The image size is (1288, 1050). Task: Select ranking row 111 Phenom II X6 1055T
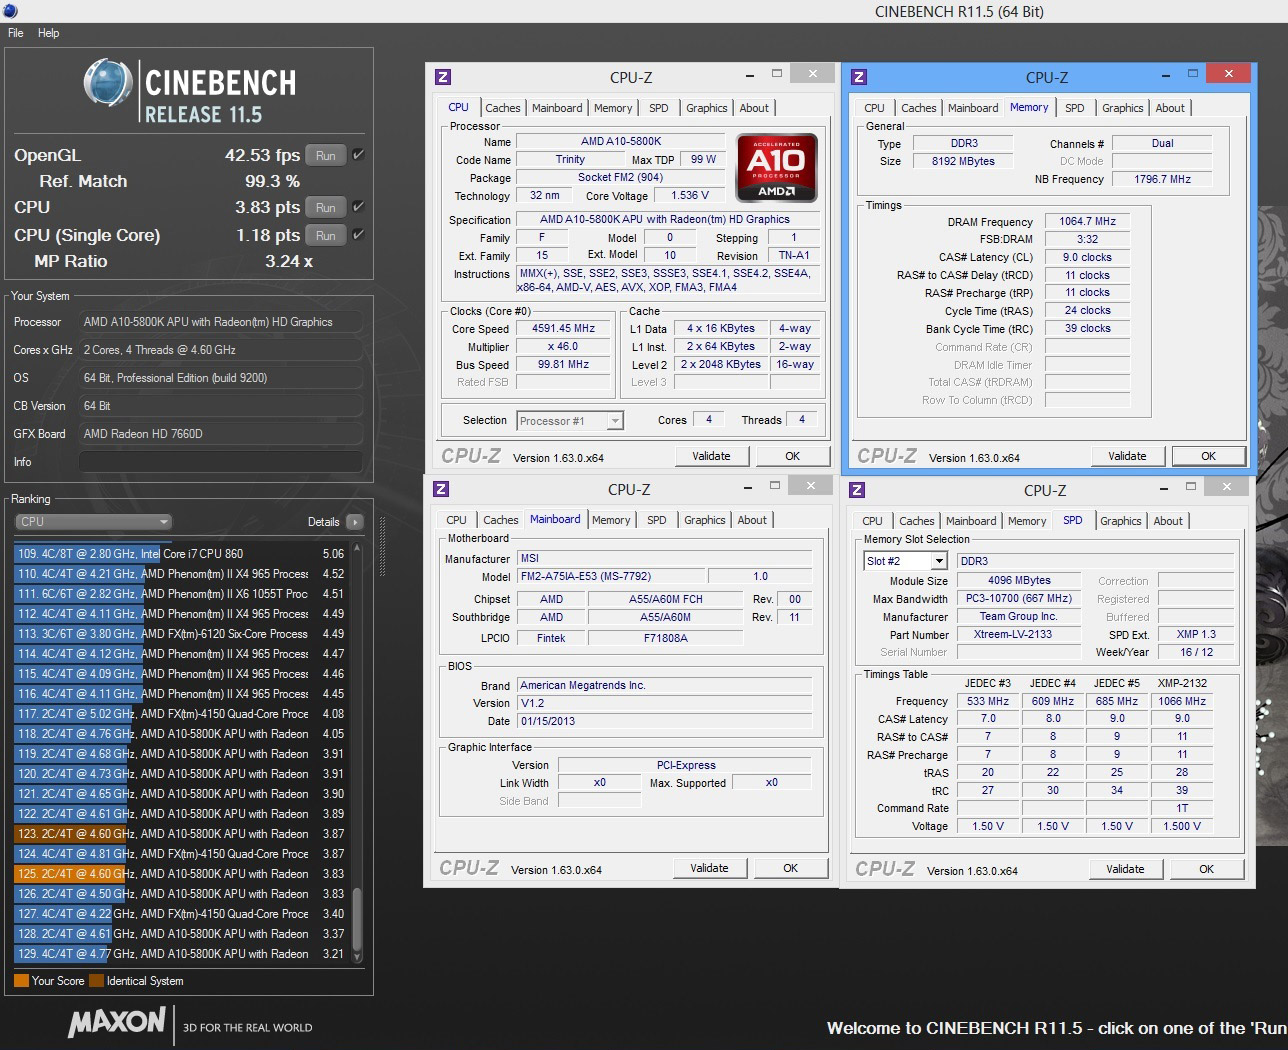pos(180,594)
